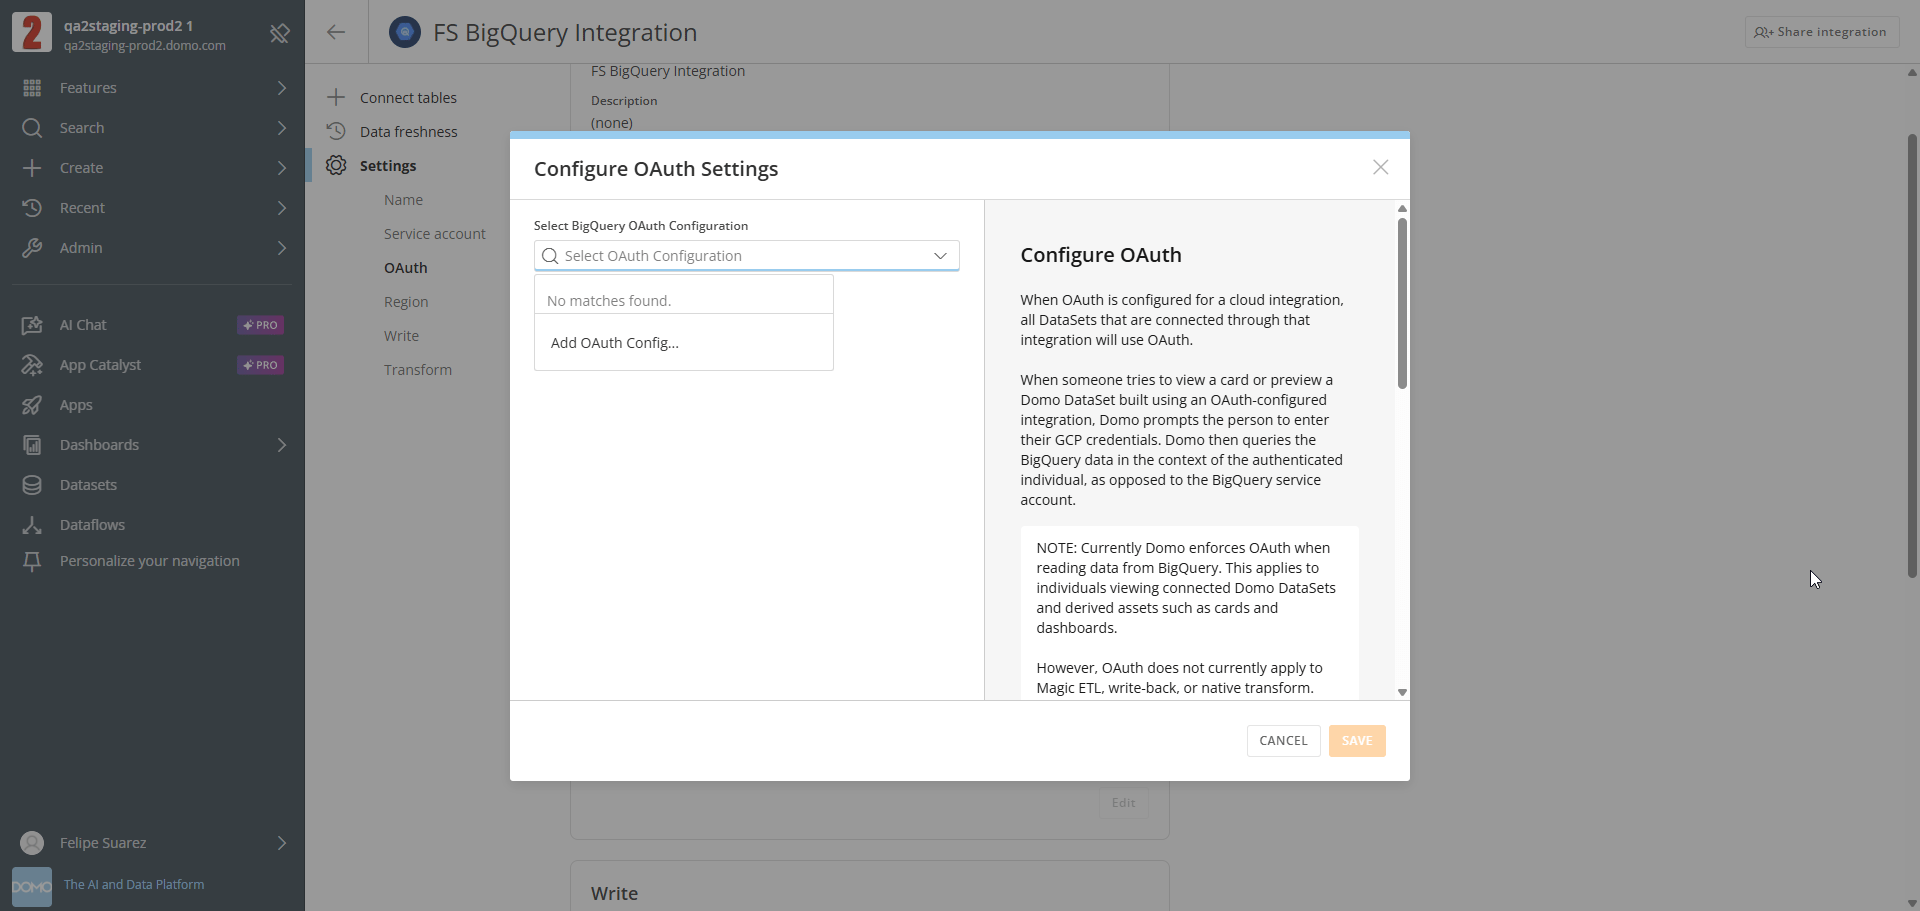
Task: Select the Transform settings item
Action: tap(418, 370)
